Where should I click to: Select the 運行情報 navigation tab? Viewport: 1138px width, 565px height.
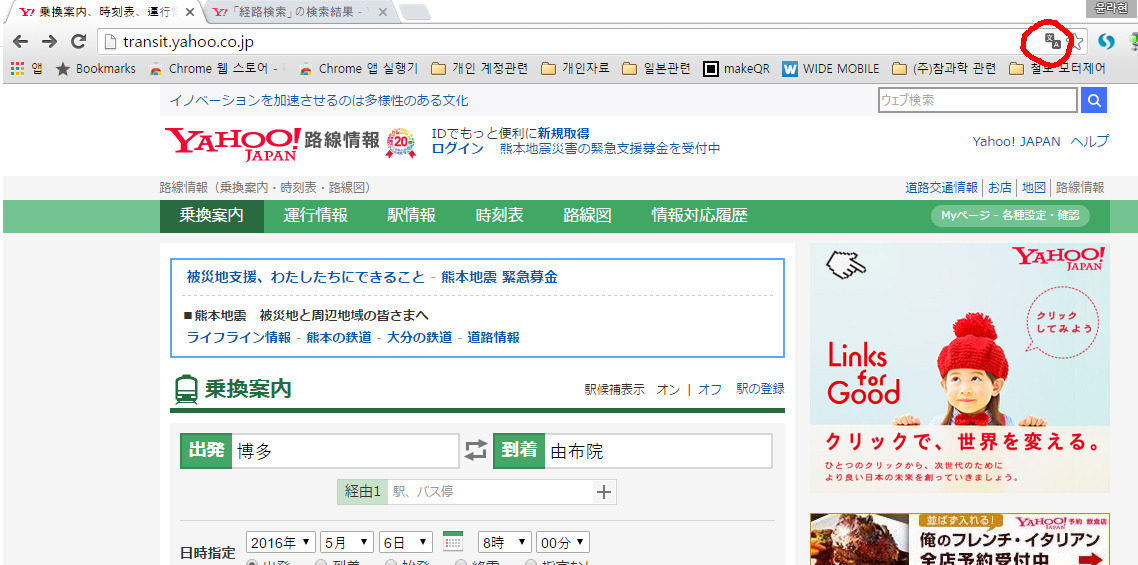(315, 216)
